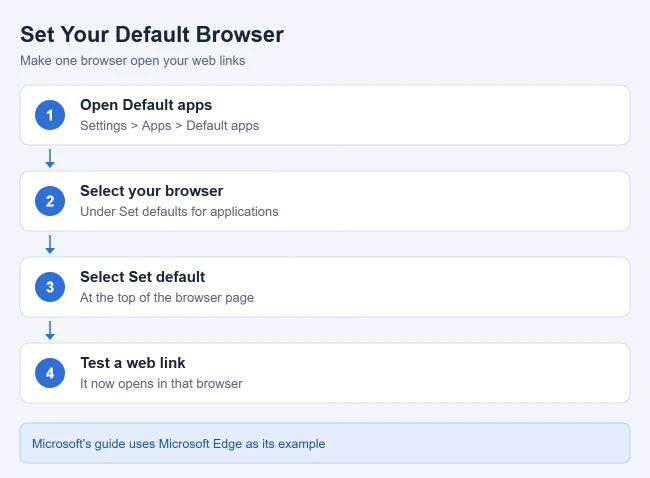Viewport: 650px width, 478px height.
Task: Select the "Select your browser" step title
Action: click(x=152, y=191)
